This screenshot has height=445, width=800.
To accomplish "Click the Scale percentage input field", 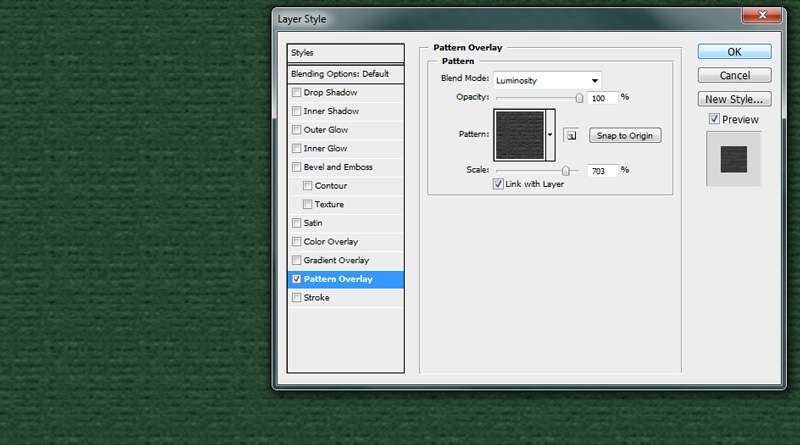I will point(602,170).
